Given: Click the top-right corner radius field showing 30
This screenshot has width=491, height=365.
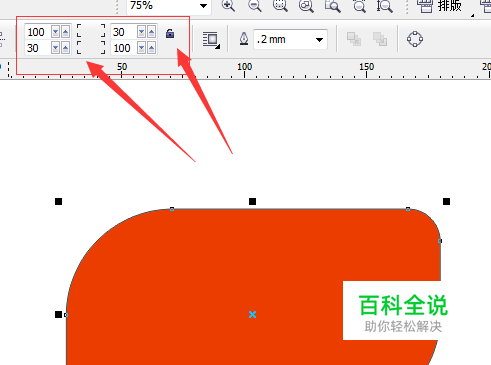Looking at the screenshot, I should coord(123,32).
